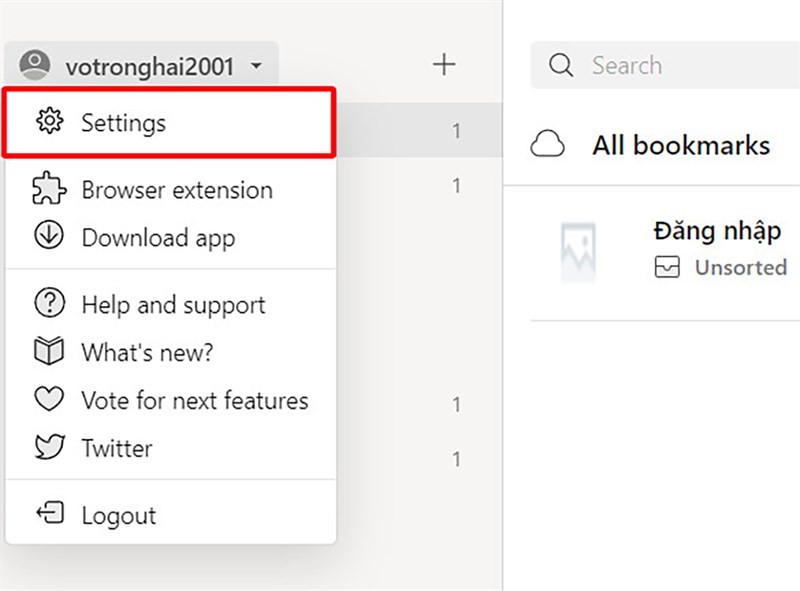Click the Logout exit icon

pyautogui.click(x=49, y=515)
